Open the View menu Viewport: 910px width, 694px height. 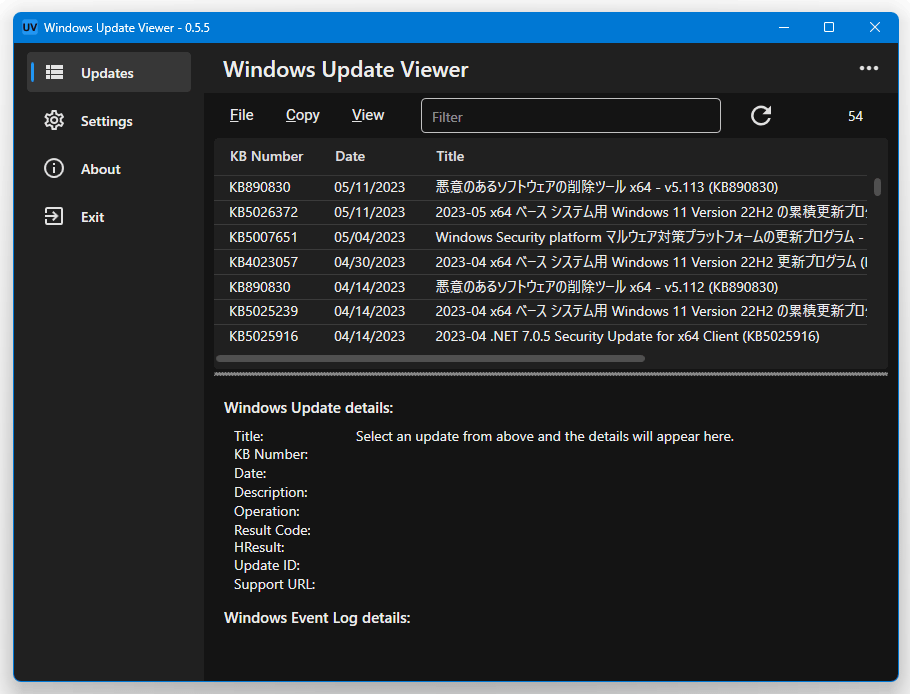(x=368, y=115)
